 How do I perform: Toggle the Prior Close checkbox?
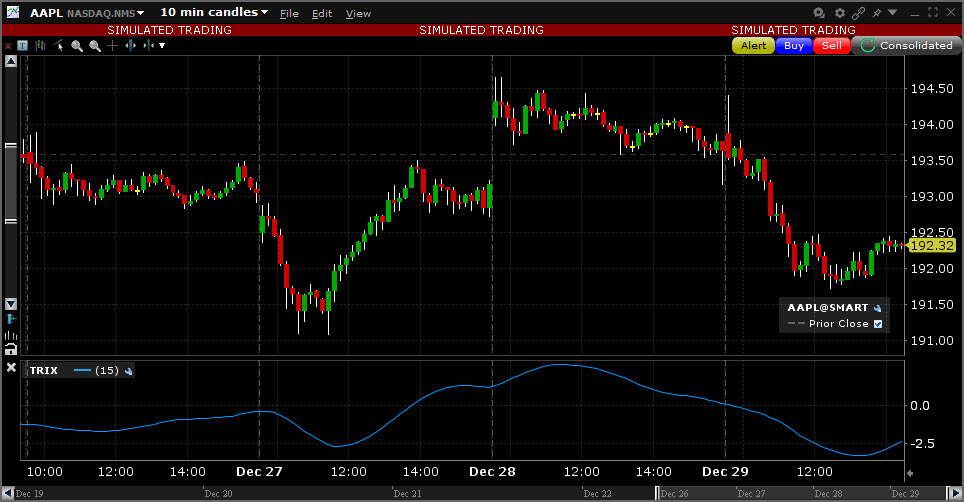coord(878,324)
